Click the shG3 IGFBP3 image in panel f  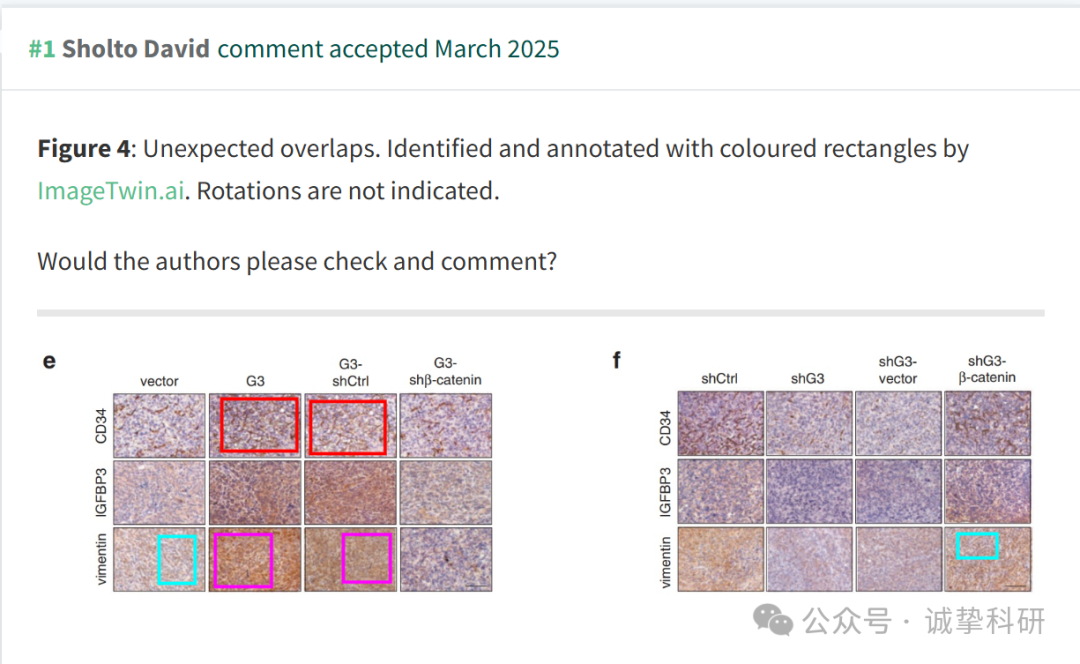pyautogui.click(x=809, y=491)
